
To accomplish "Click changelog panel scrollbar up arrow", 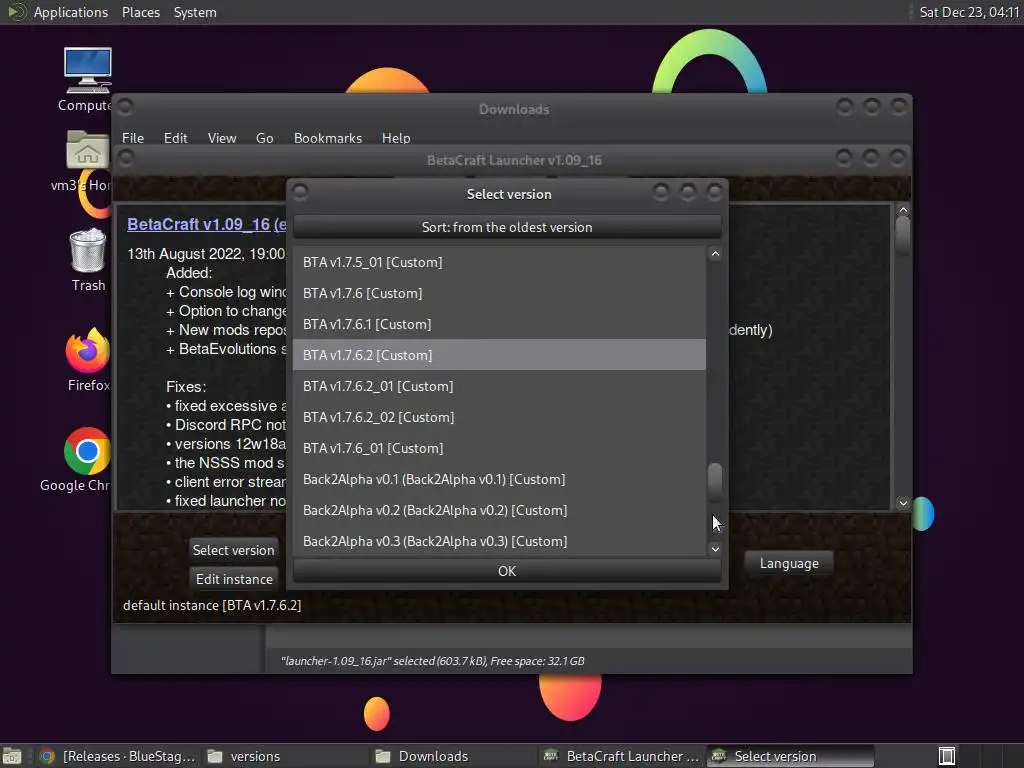I will (903, 210).
